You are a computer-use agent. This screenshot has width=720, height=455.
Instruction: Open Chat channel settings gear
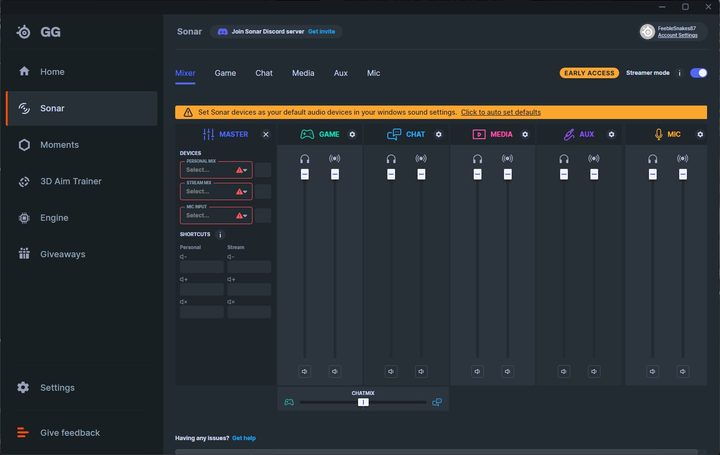(439, 135)
